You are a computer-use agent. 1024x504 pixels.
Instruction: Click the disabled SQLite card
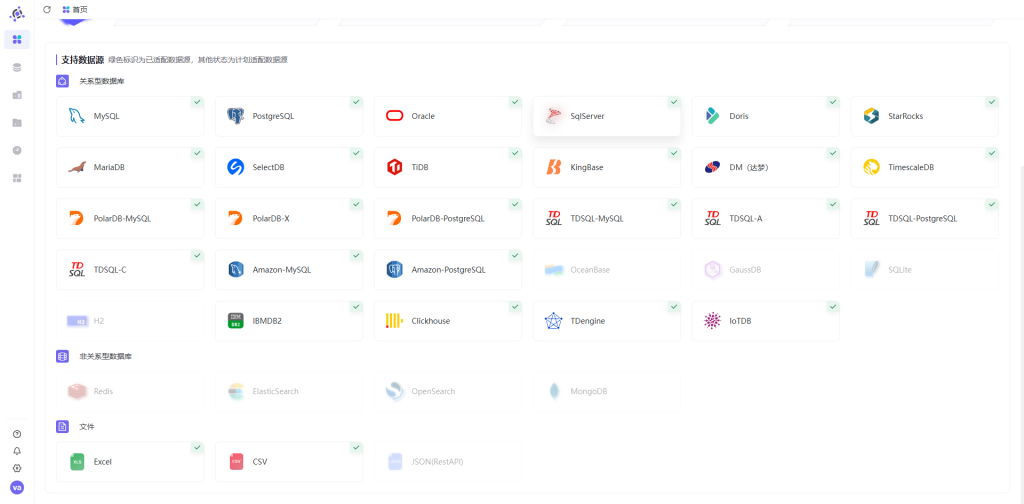click(924, 270)
